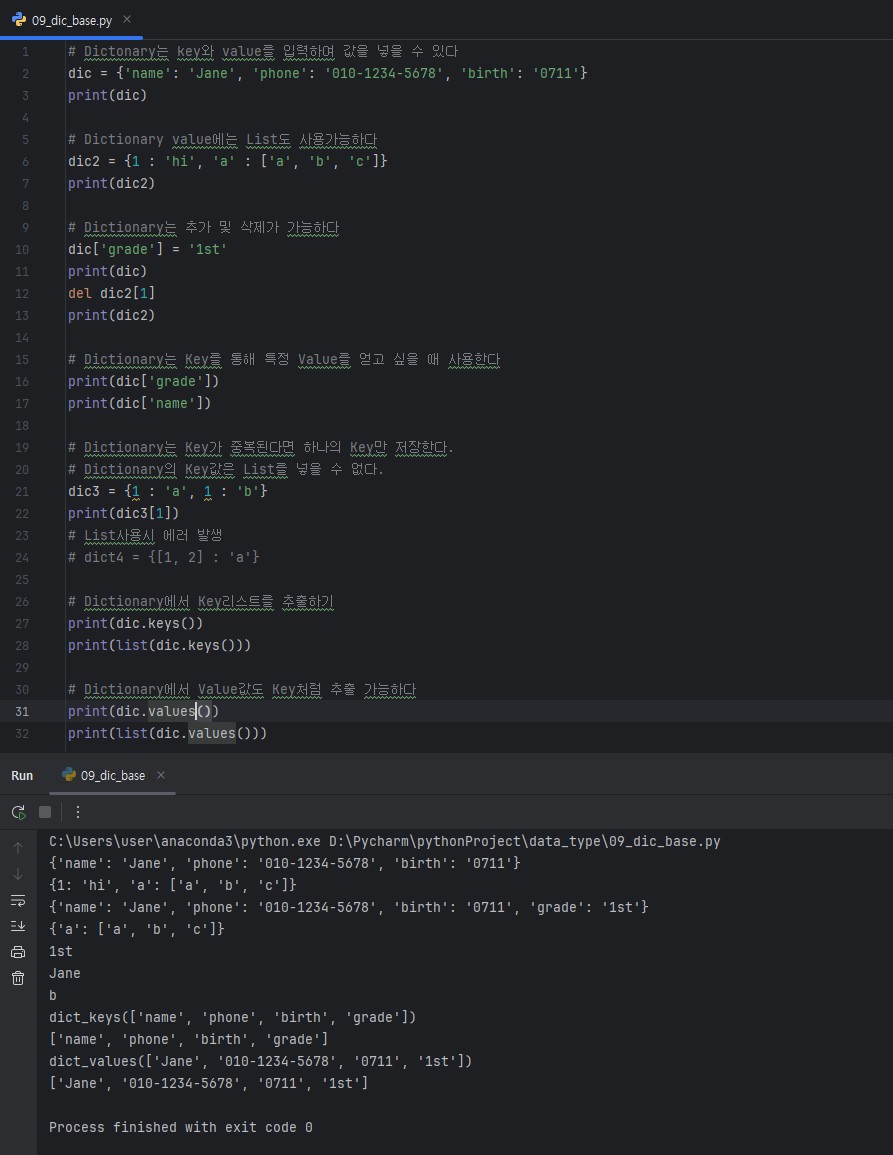Click the first-line Dictonary comment
Image resolution: width=893 pixels, height=1155 pixels.
point(263,52)
